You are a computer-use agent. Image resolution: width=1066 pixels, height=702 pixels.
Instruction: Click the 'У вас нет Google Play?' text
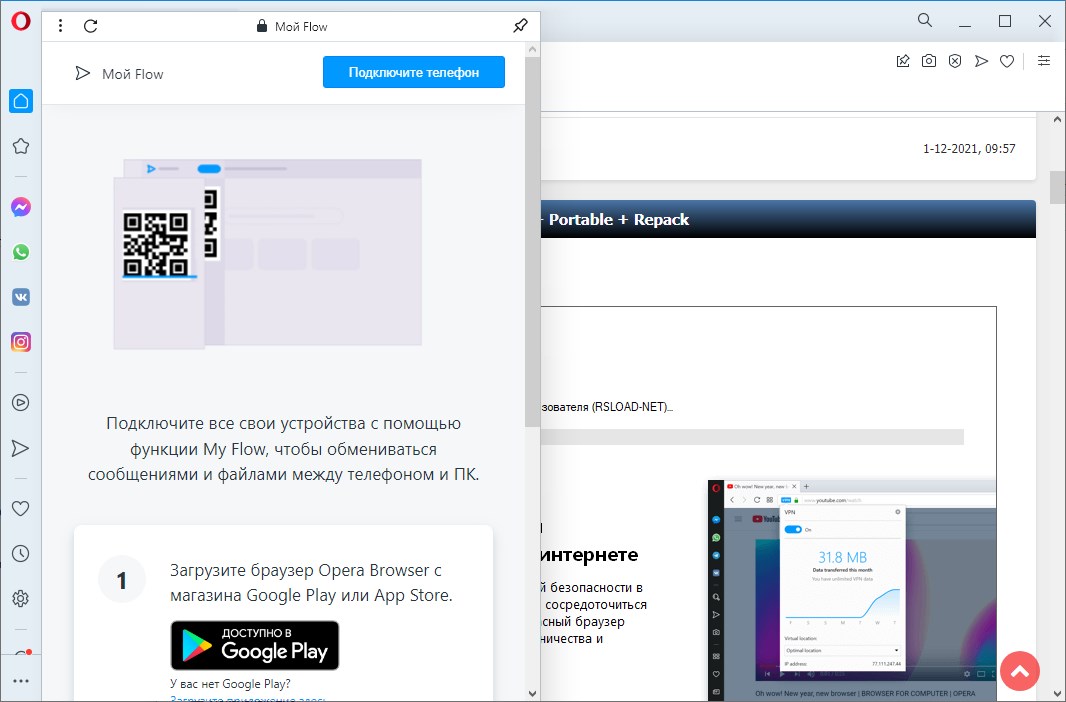[x=230, y=684]
